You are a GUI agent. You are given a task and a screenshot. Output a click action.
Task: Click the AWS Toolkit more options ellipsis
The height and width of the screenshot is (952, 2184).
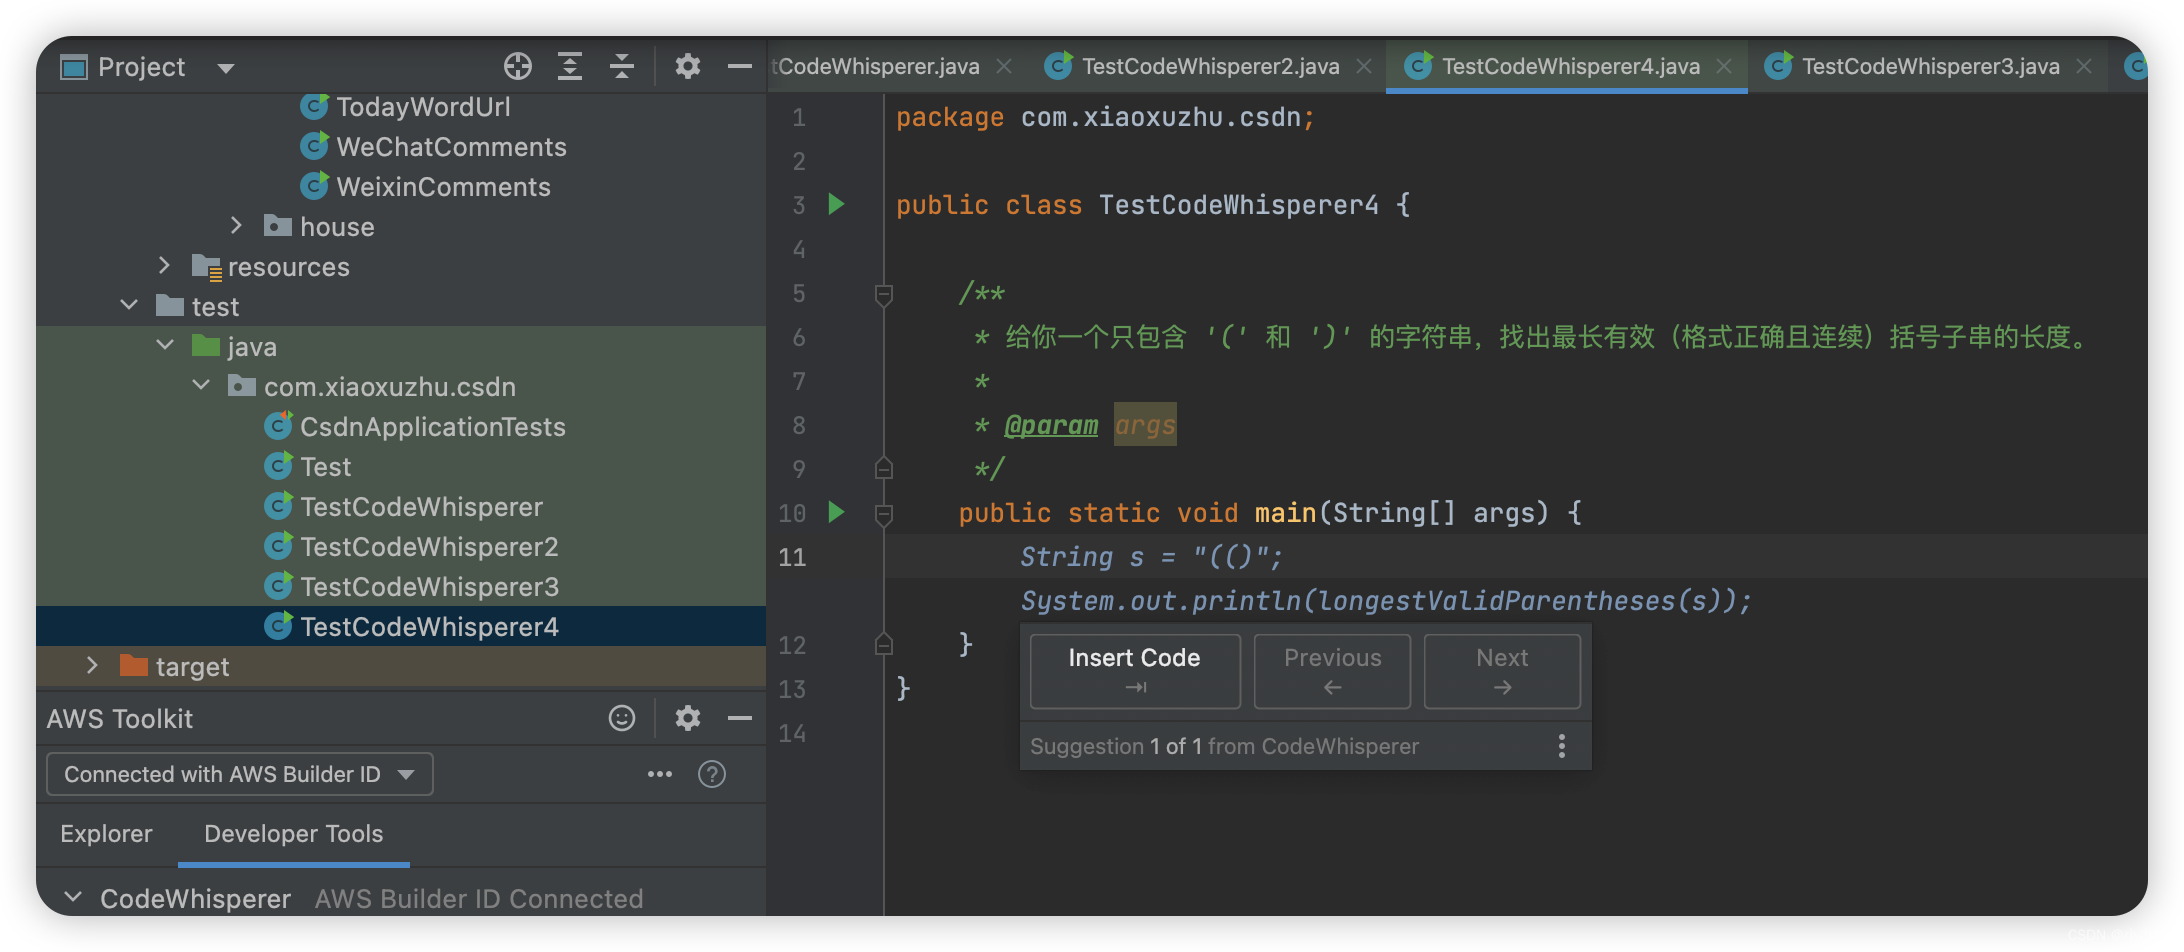pyautogui.click(x=660, y=774)
